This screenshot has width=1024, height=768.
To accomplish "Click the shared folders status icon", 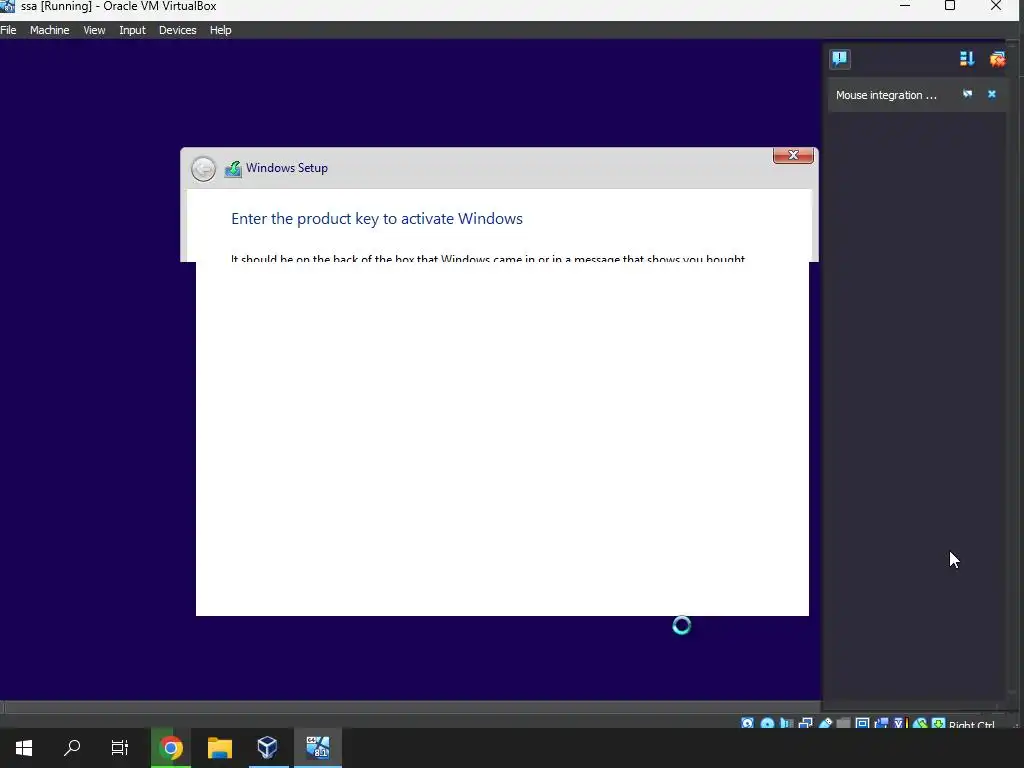I will pos(844,724).
